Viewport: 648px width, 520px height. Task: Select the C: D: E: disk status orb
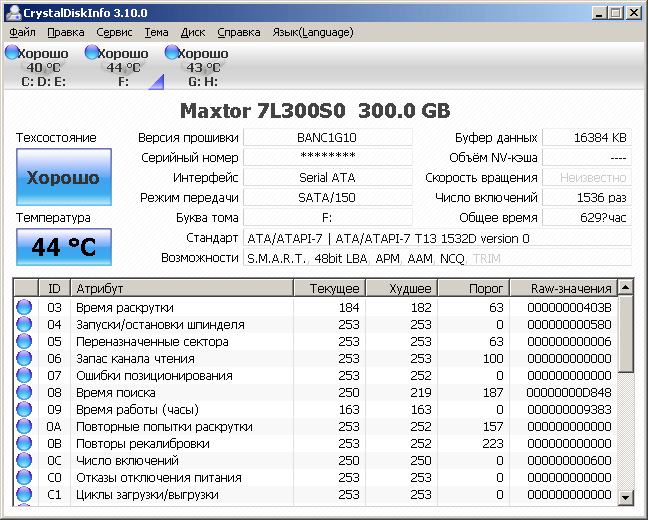coord(11,52)
